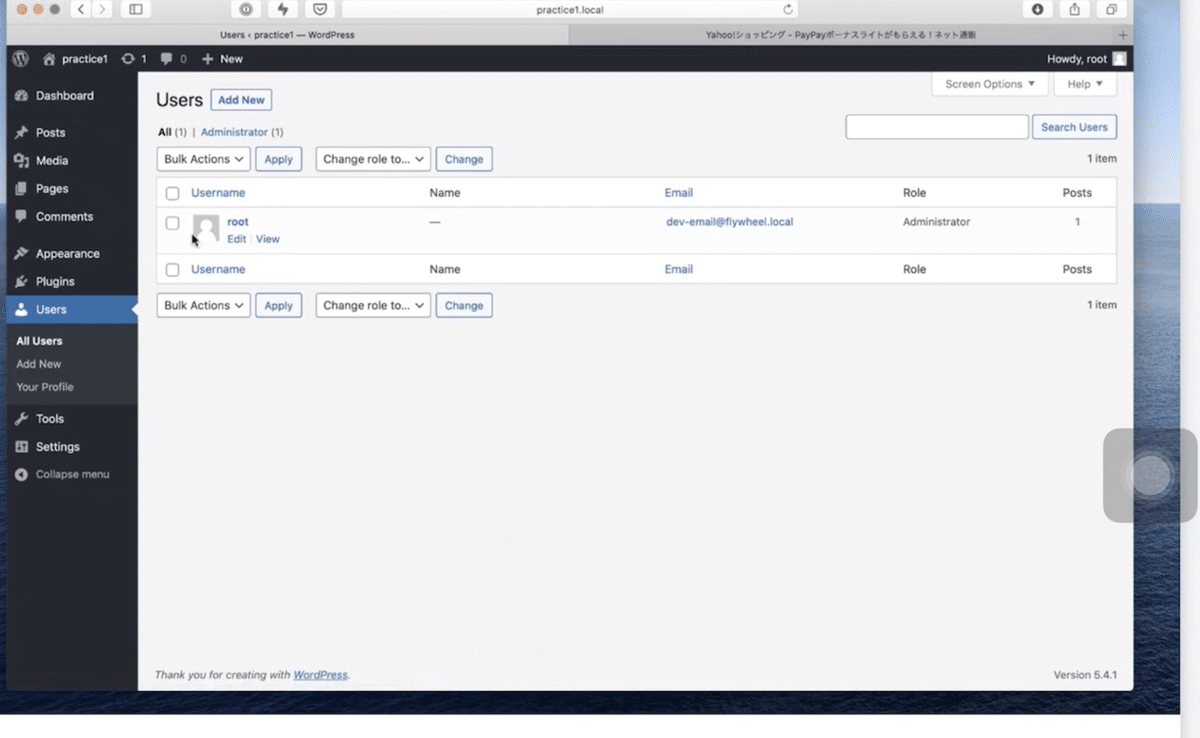The image size is (1200, 738).
Task: Check select-all box in table footer
Action: pos(173,270)
